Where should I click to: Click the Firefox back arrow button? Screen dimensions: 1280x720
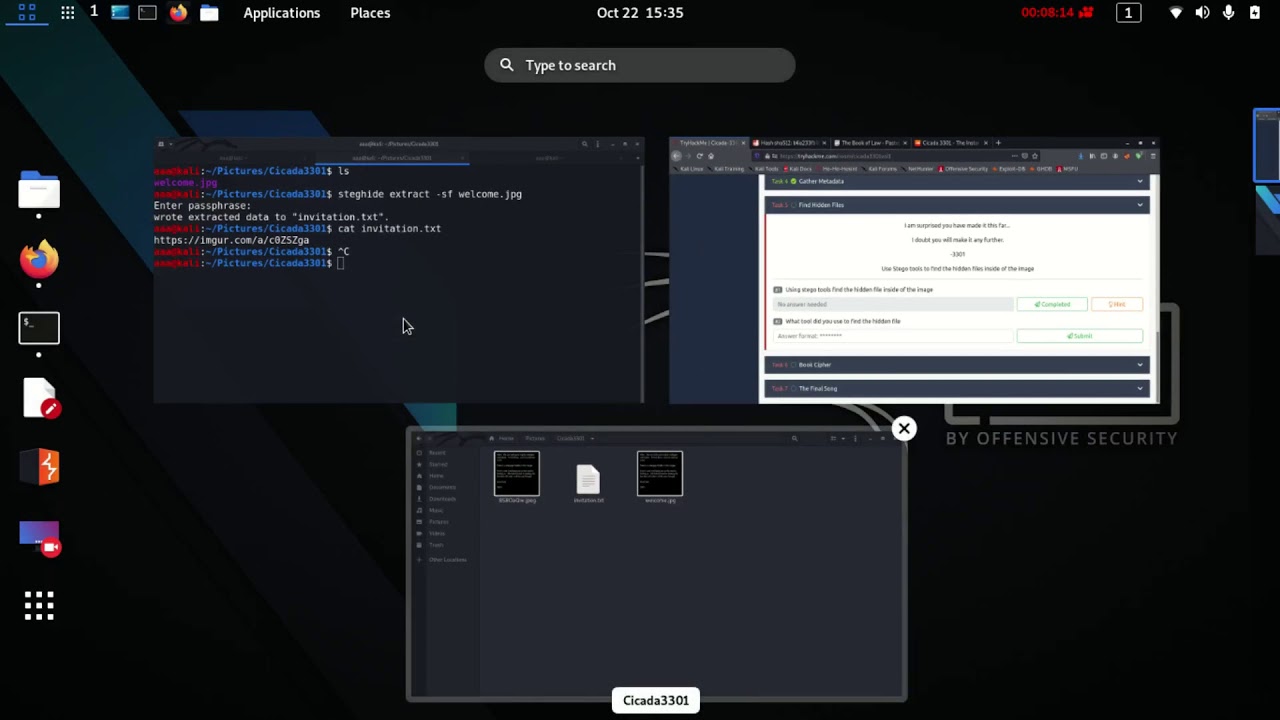[676, 156]
